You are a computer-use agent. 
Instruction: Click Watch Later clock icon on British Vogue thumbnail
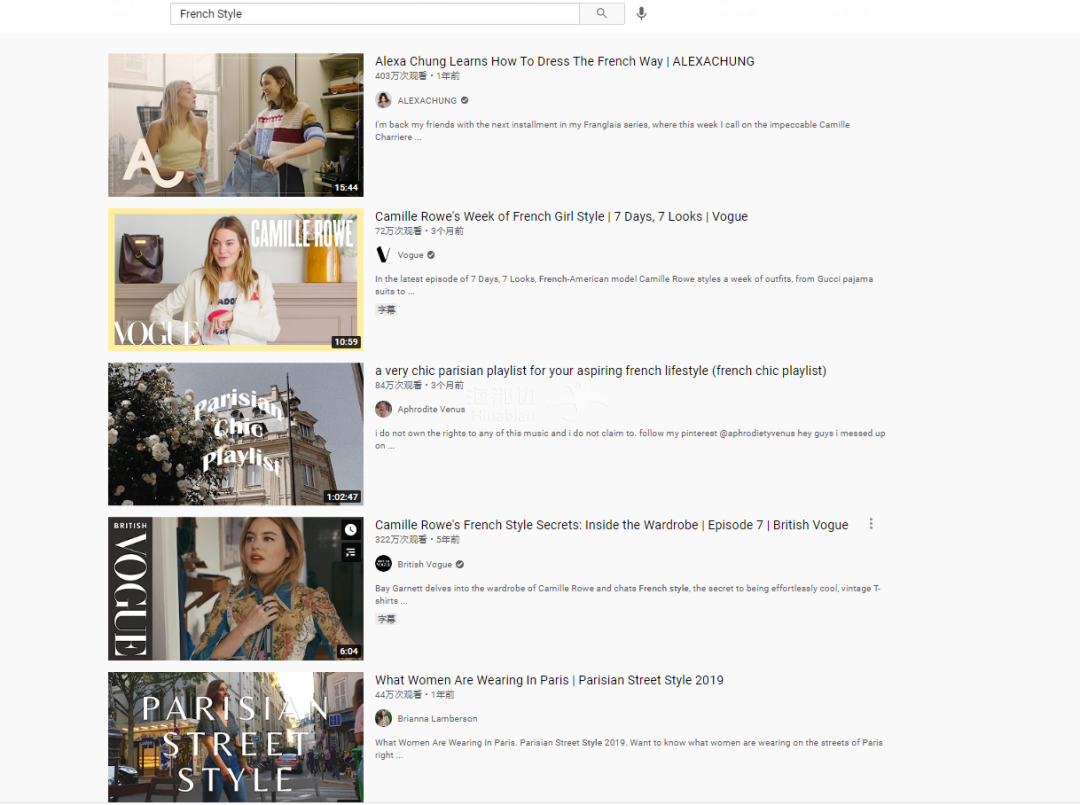coord(351,530)
